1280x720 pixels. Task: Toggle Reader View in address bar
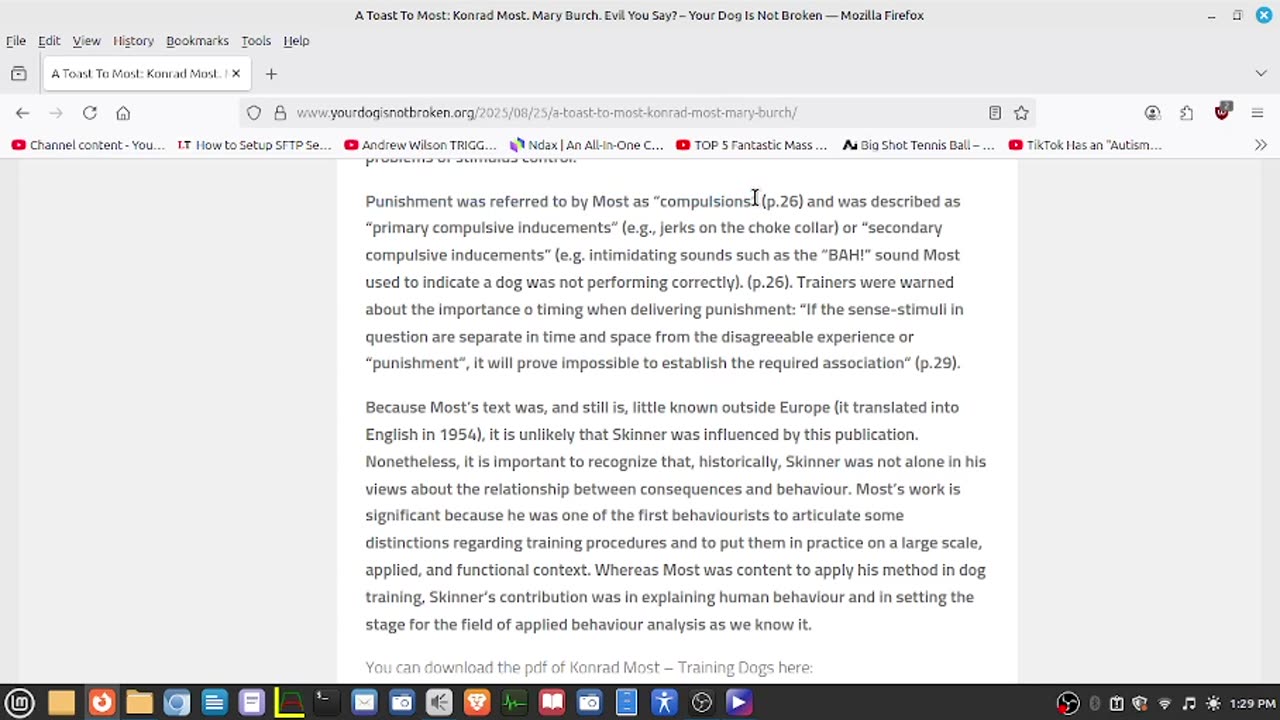coord(995,113)
